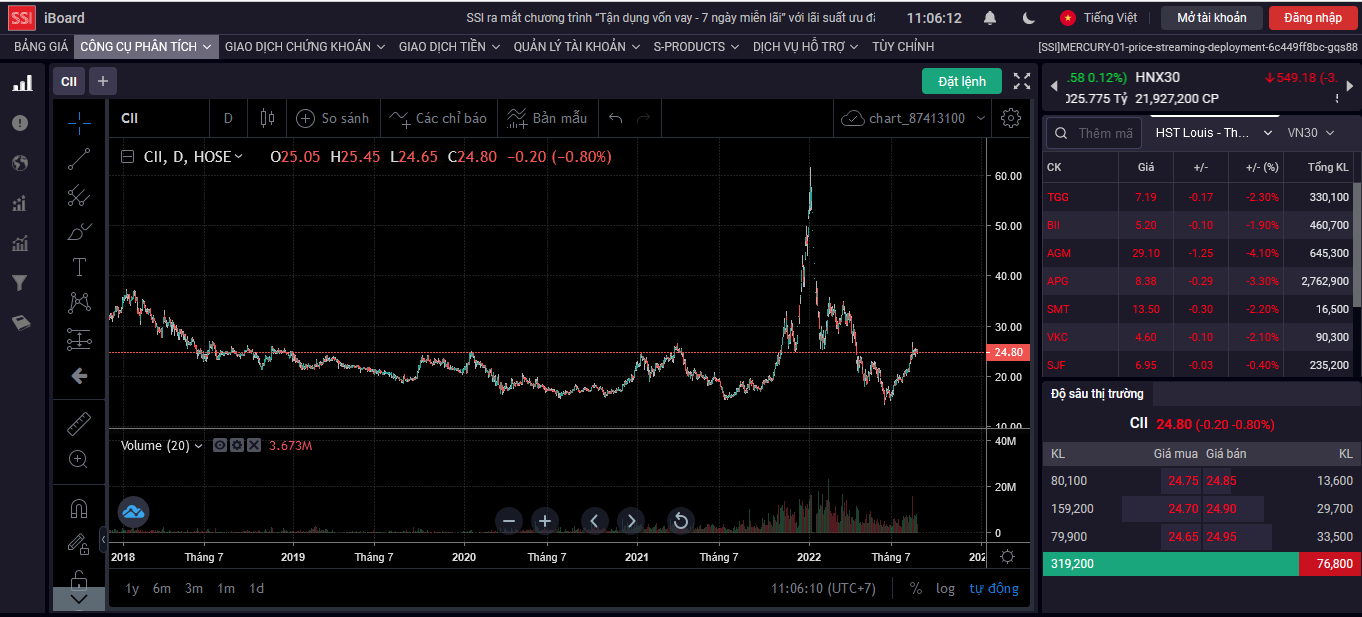Change the D timeframe interval
The image size is (1362, 617).
pos(228,118)
